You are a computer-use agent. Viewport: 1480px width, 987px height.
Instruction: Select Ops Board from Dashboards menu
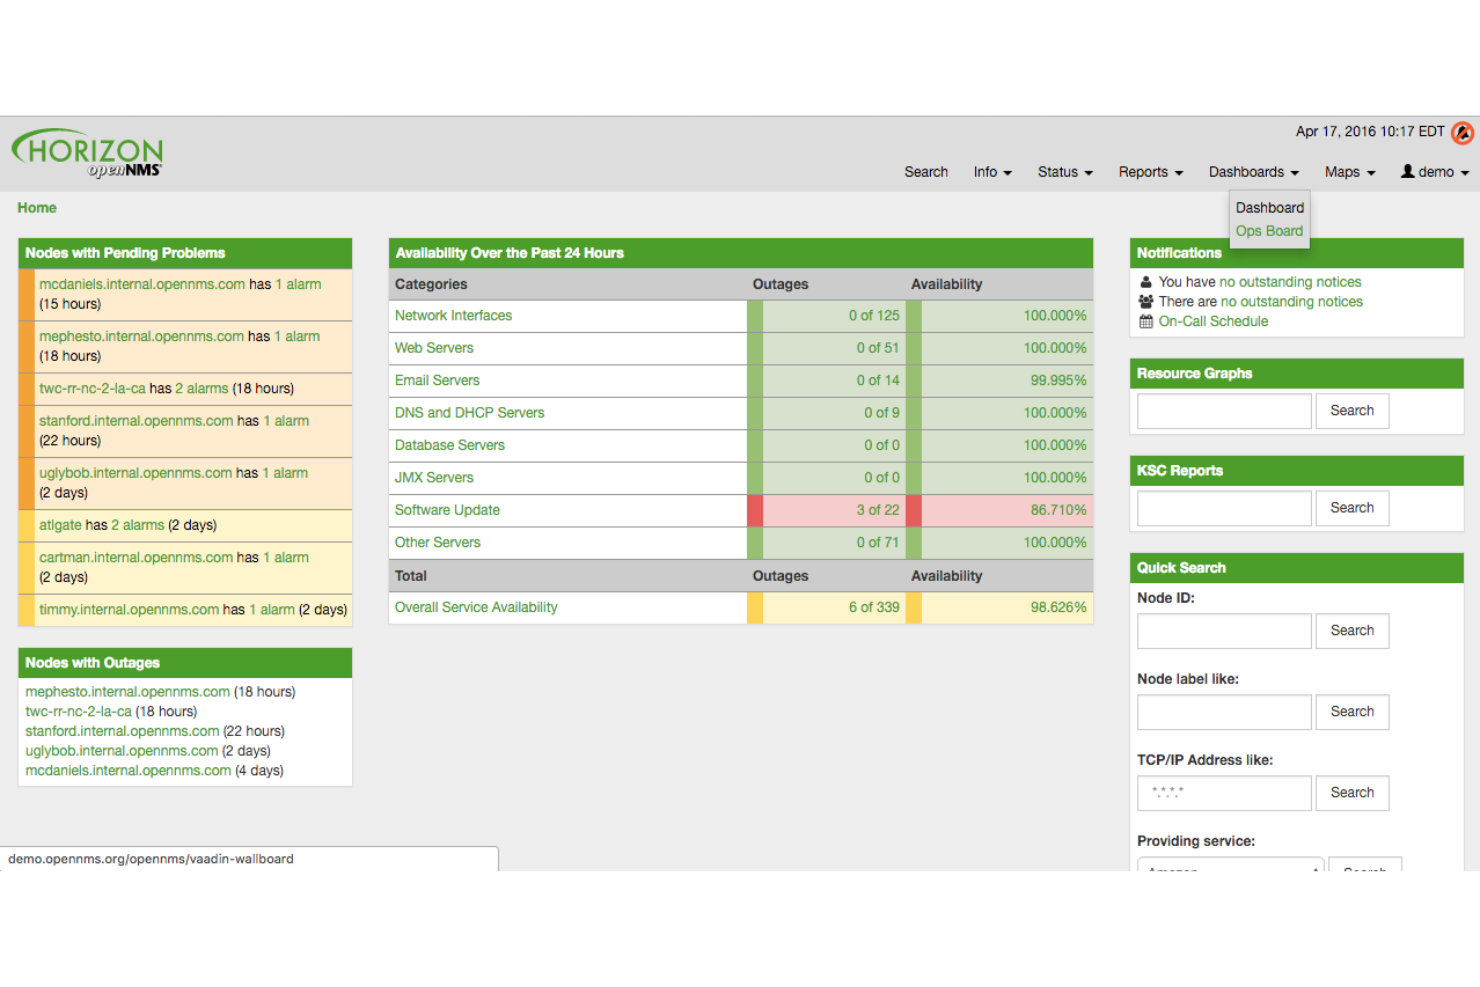pyautogui.click(x=1269, y=231)
